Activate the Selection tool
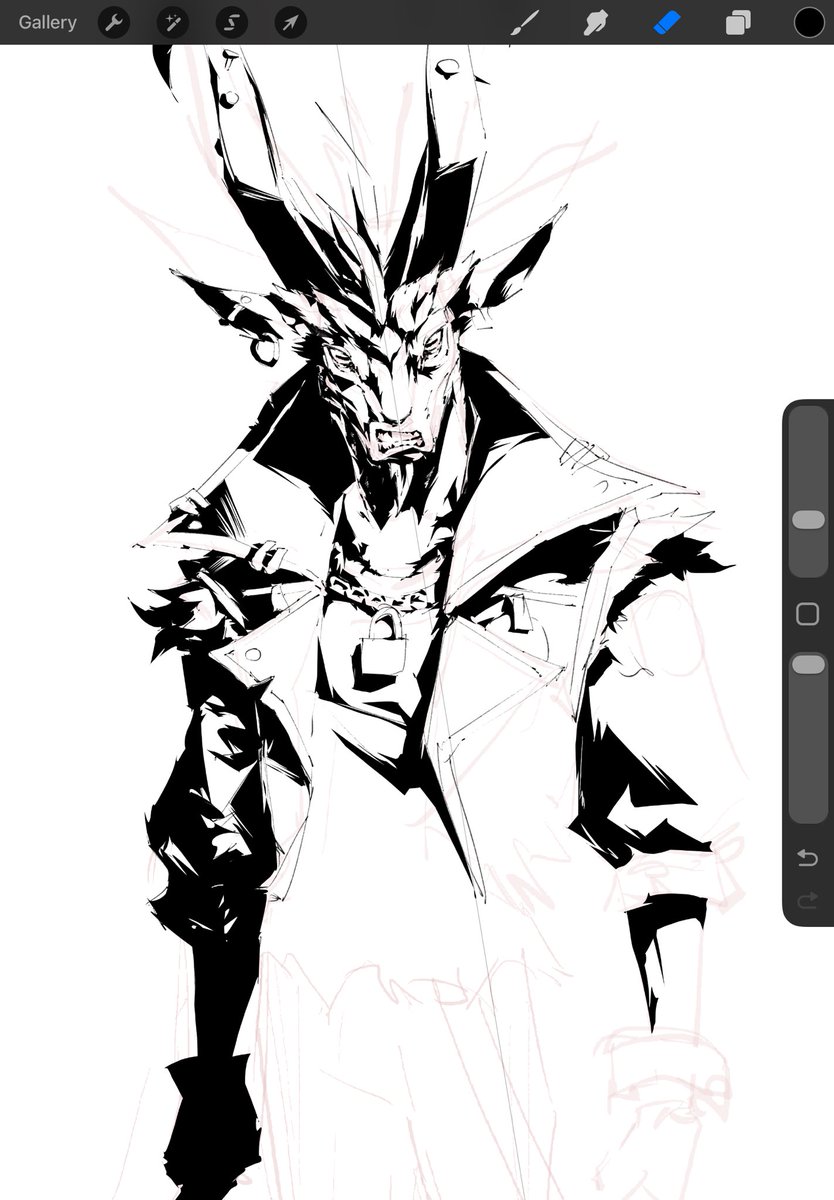Screen dimensions: 834x1200 point(231,22)
